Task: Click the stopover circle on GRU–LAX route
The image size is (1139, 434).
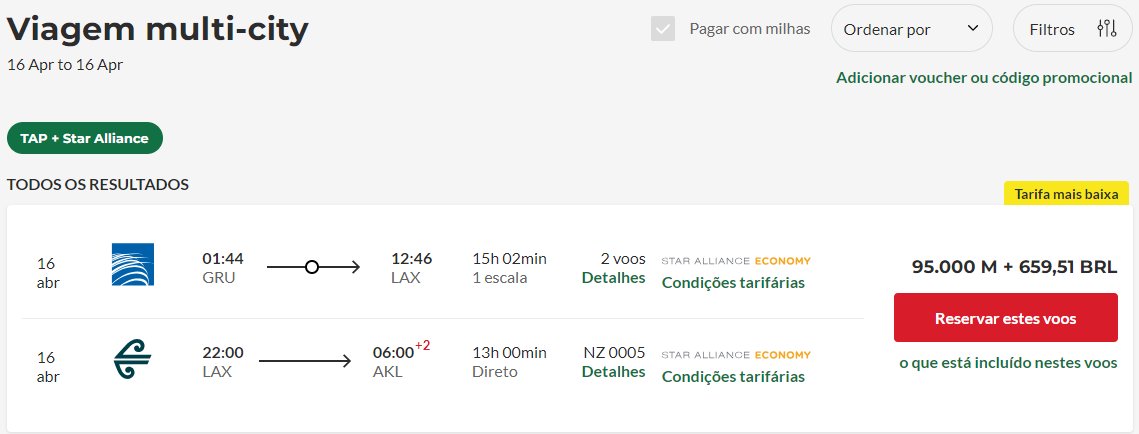Action: coord(312,268)
